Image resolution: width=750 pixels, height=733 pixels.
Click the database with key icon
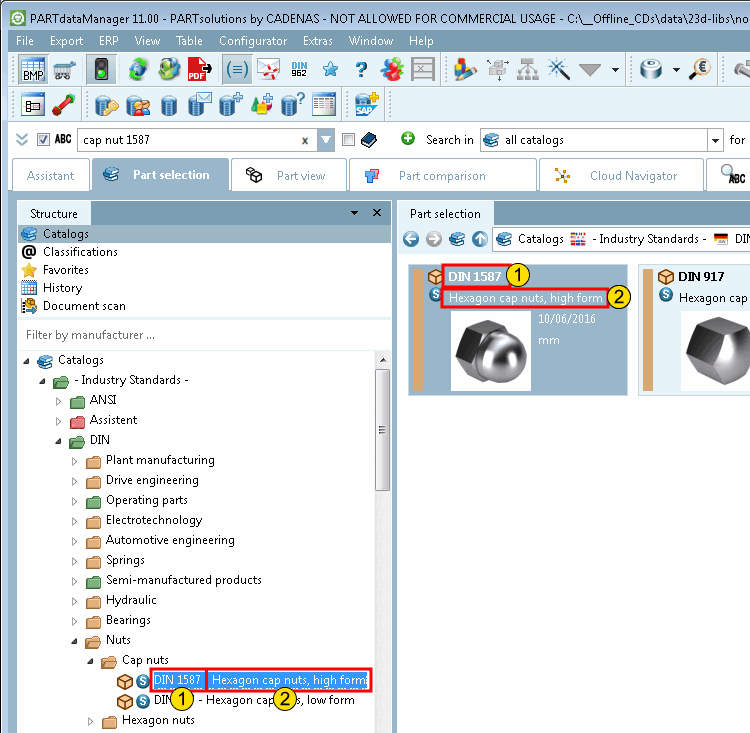pyautogui.click(x=106, y=105)
